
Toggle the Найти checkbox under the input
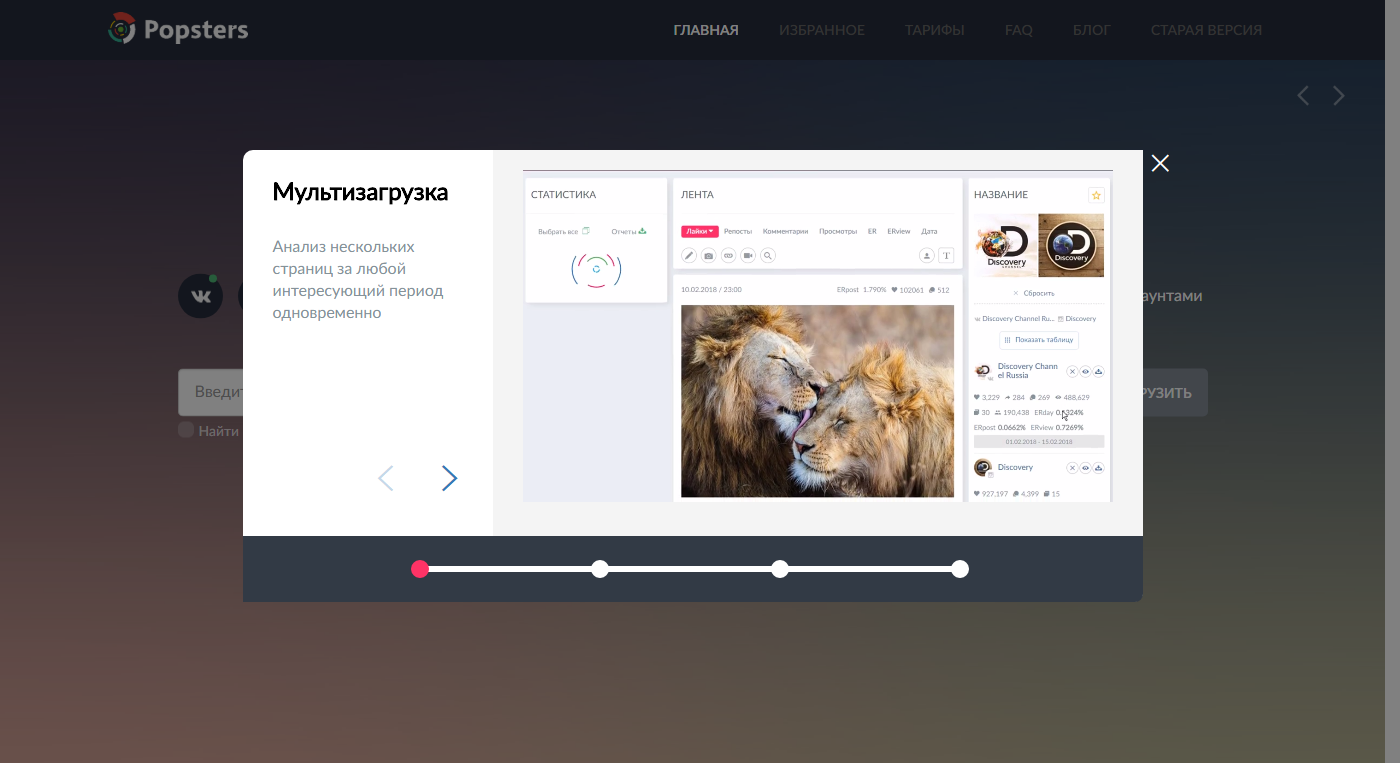click(186, 430)
